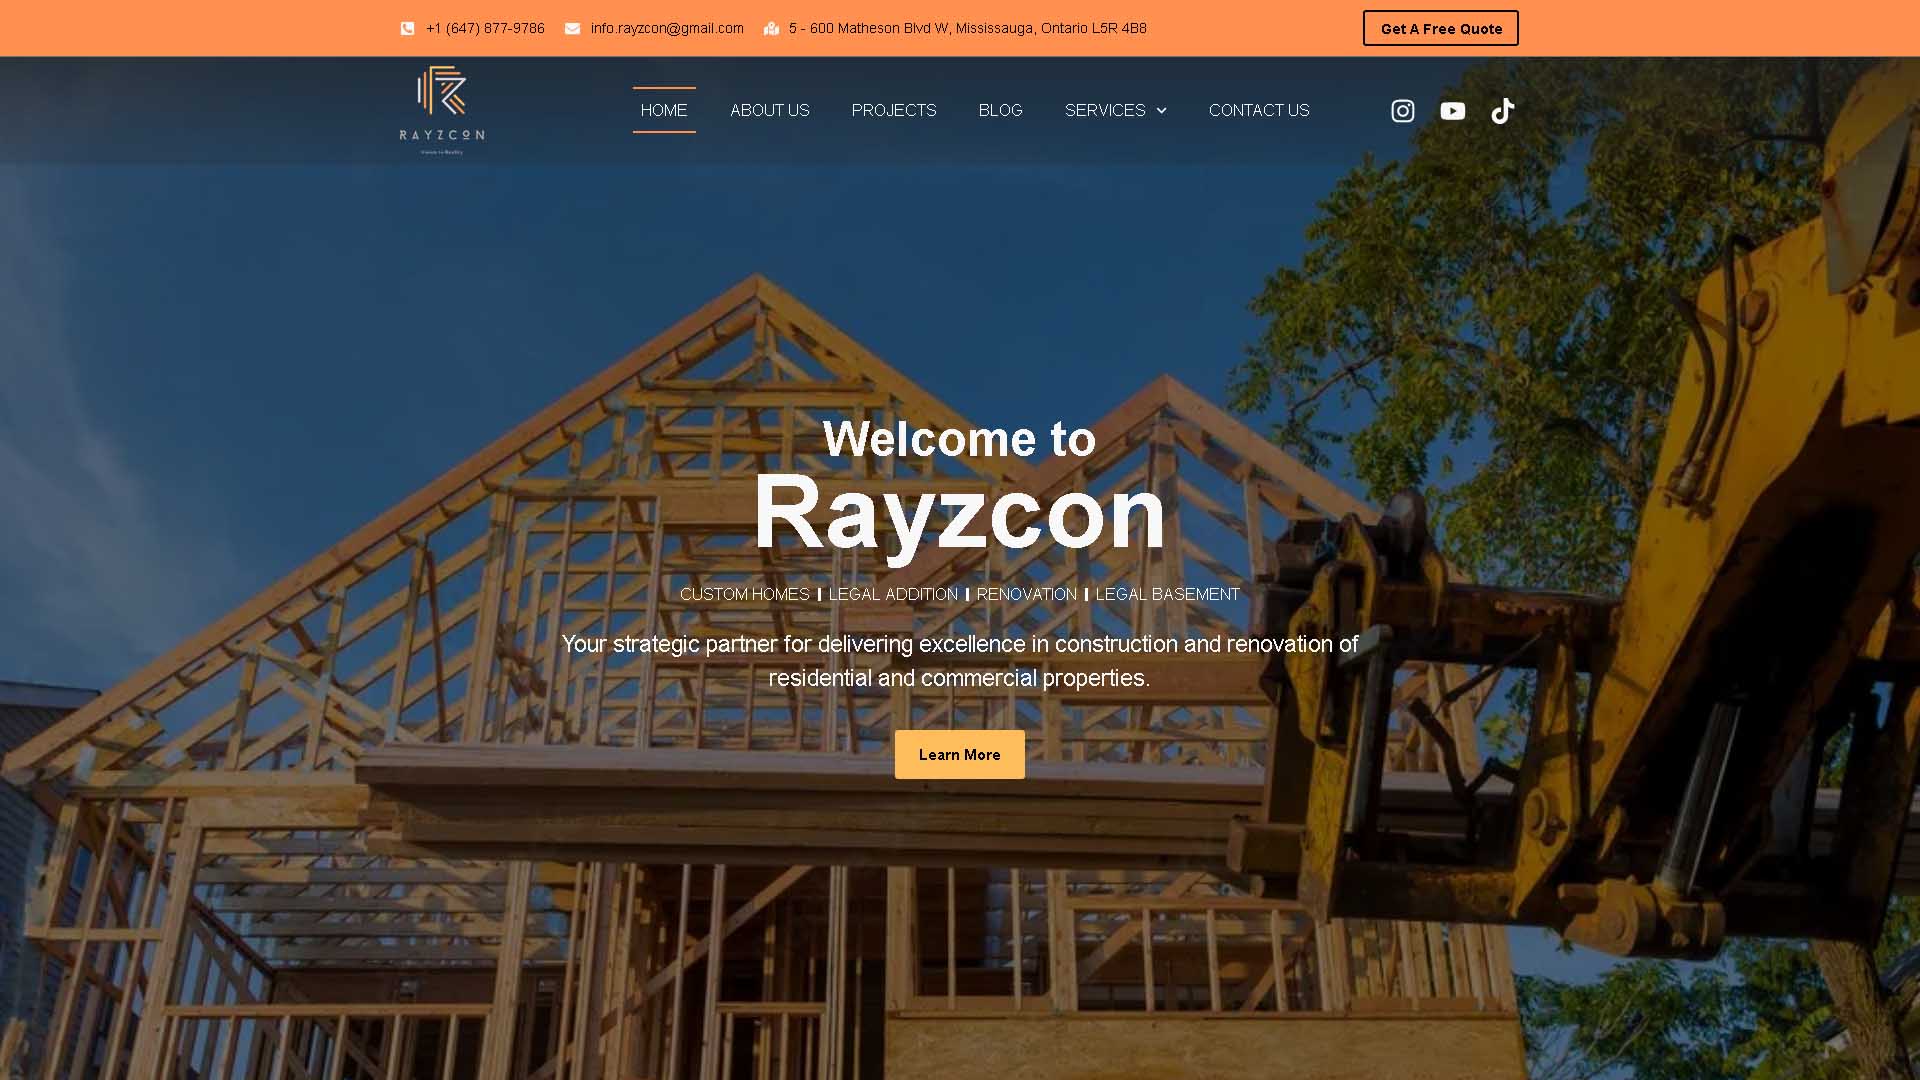
Task: Click the map location icon
Action: 771,29
